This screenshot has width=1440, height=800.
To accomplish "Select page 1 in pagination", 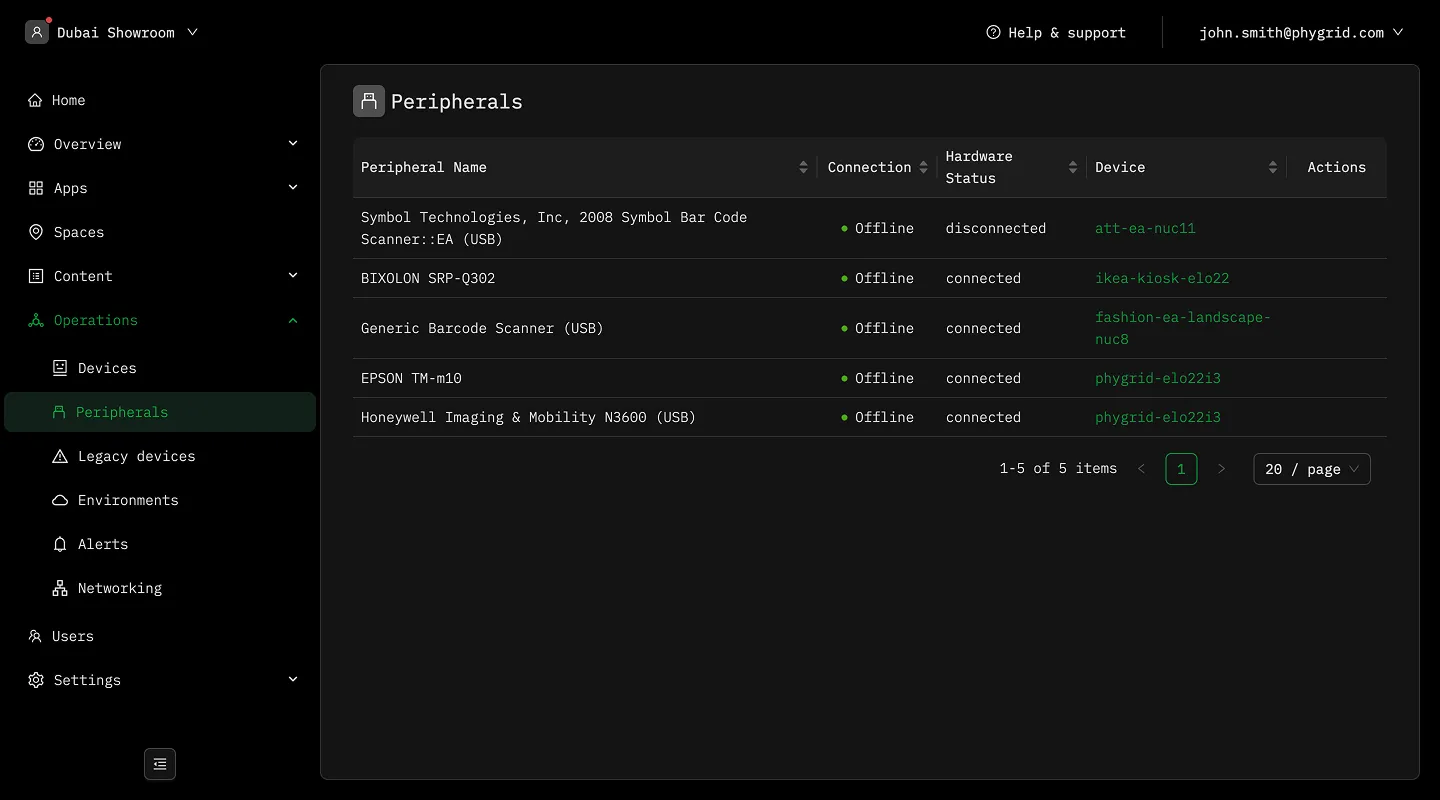I will [x=1181, y=469].
